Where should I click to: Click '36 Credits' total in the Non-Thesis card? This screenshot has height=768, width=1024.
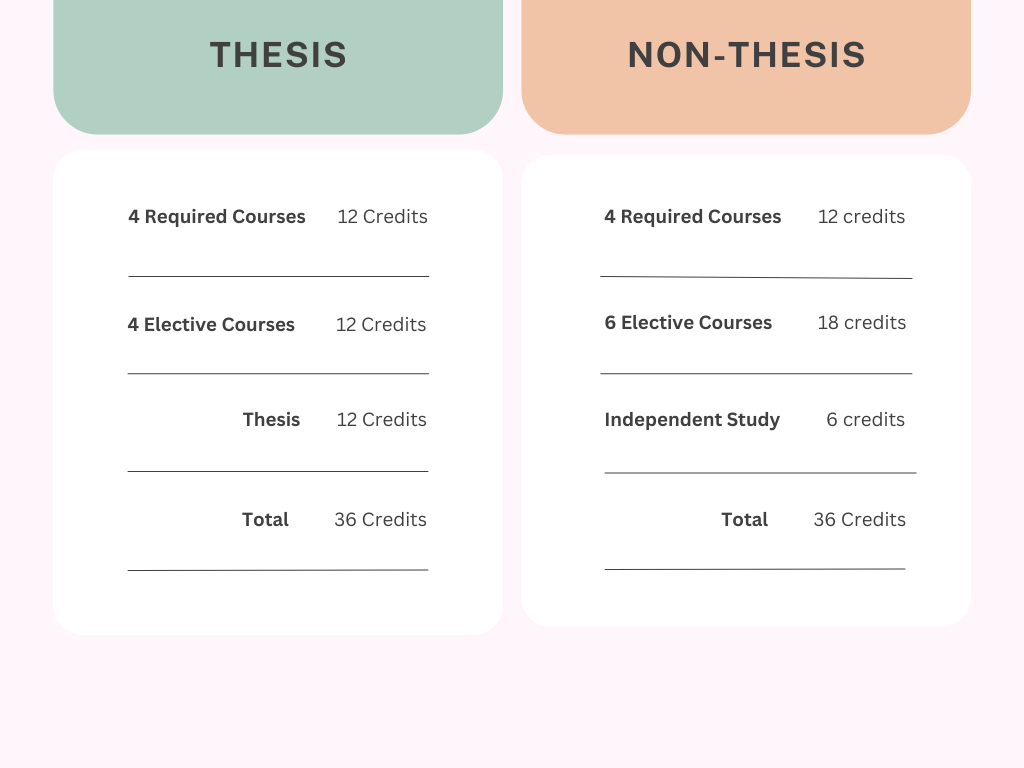pos(859,520)
